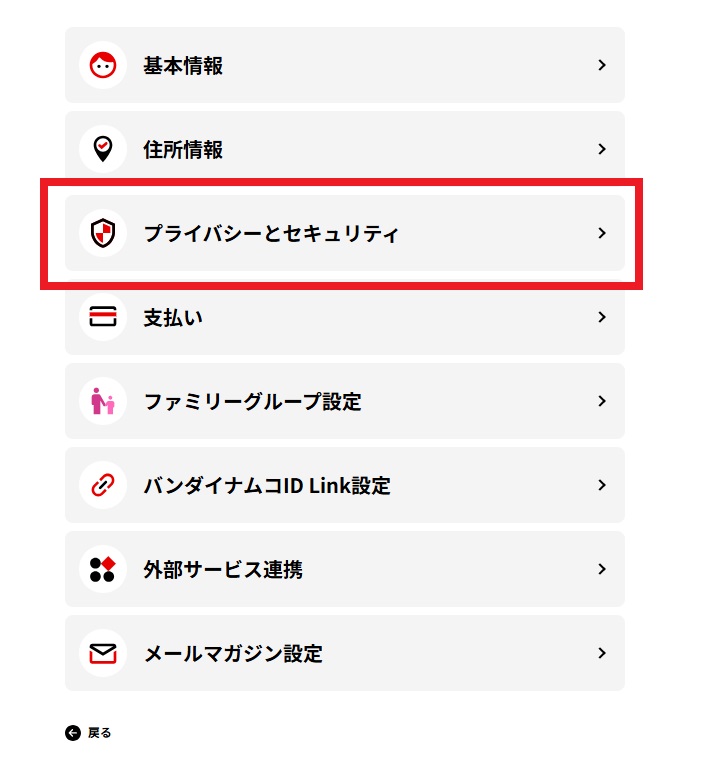Open the ファミリーグループ設定 menu item
721x760 pixels.
click(253, 402)
